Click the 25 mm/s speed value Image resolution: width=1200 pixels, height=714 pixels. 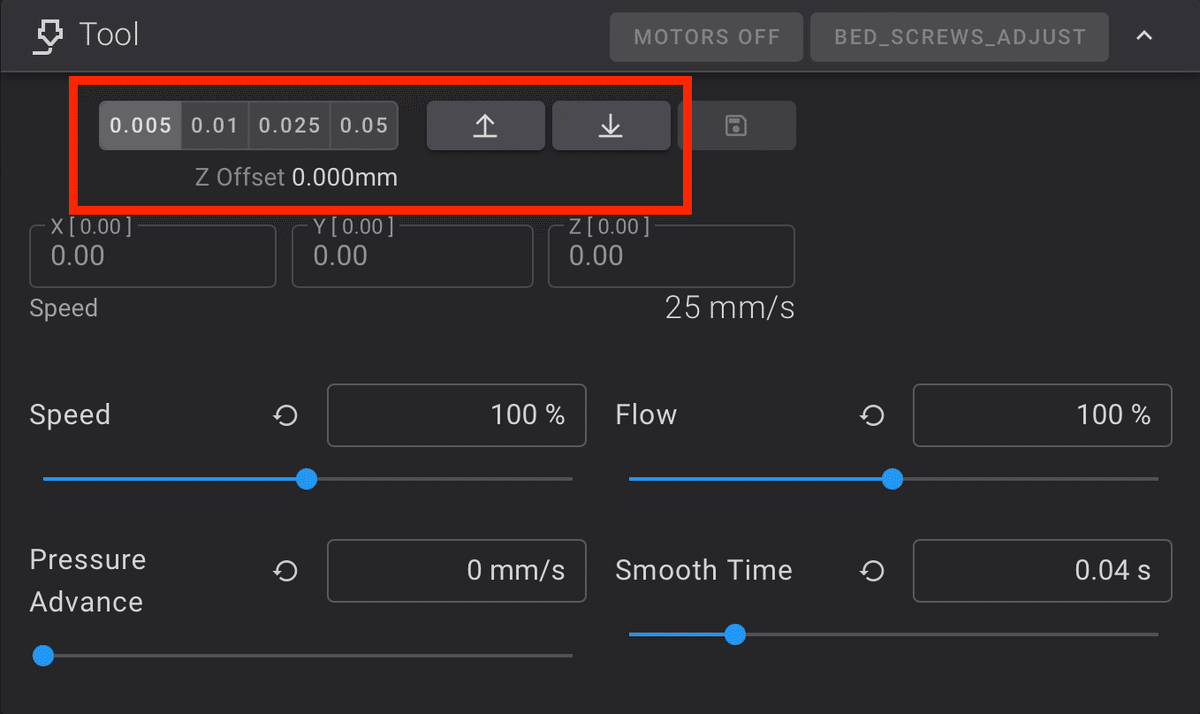click(730, 307)
